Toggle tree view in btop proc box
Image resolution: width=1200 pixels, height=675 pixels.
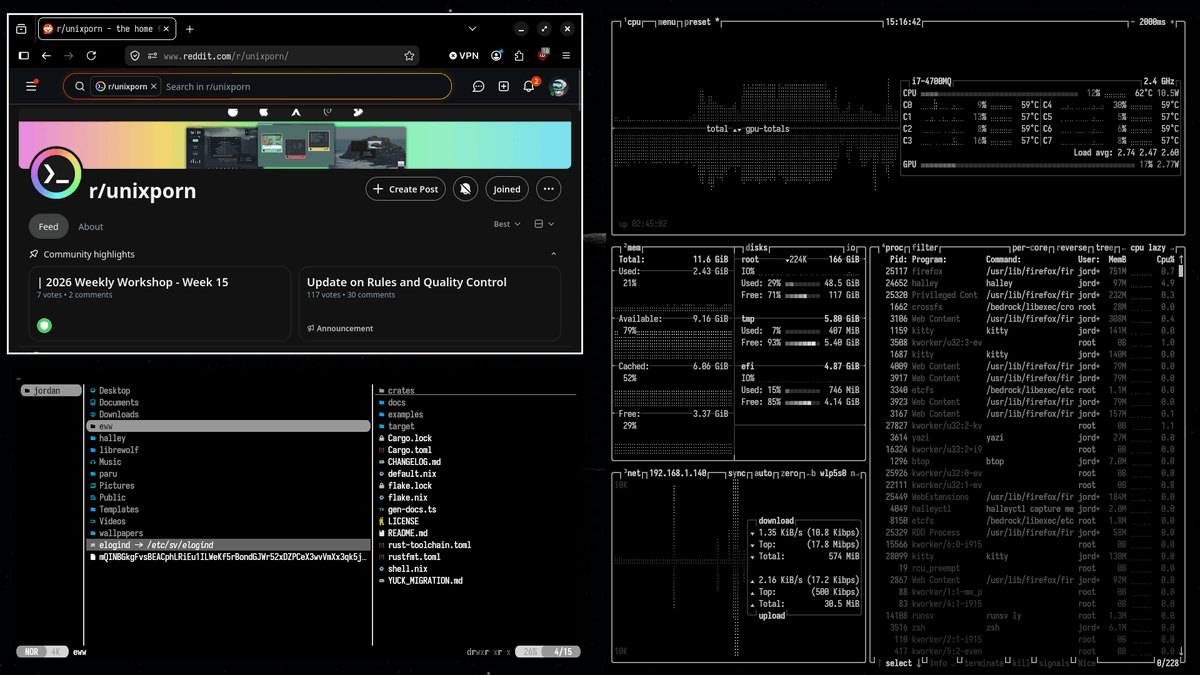coord(1107,247)
